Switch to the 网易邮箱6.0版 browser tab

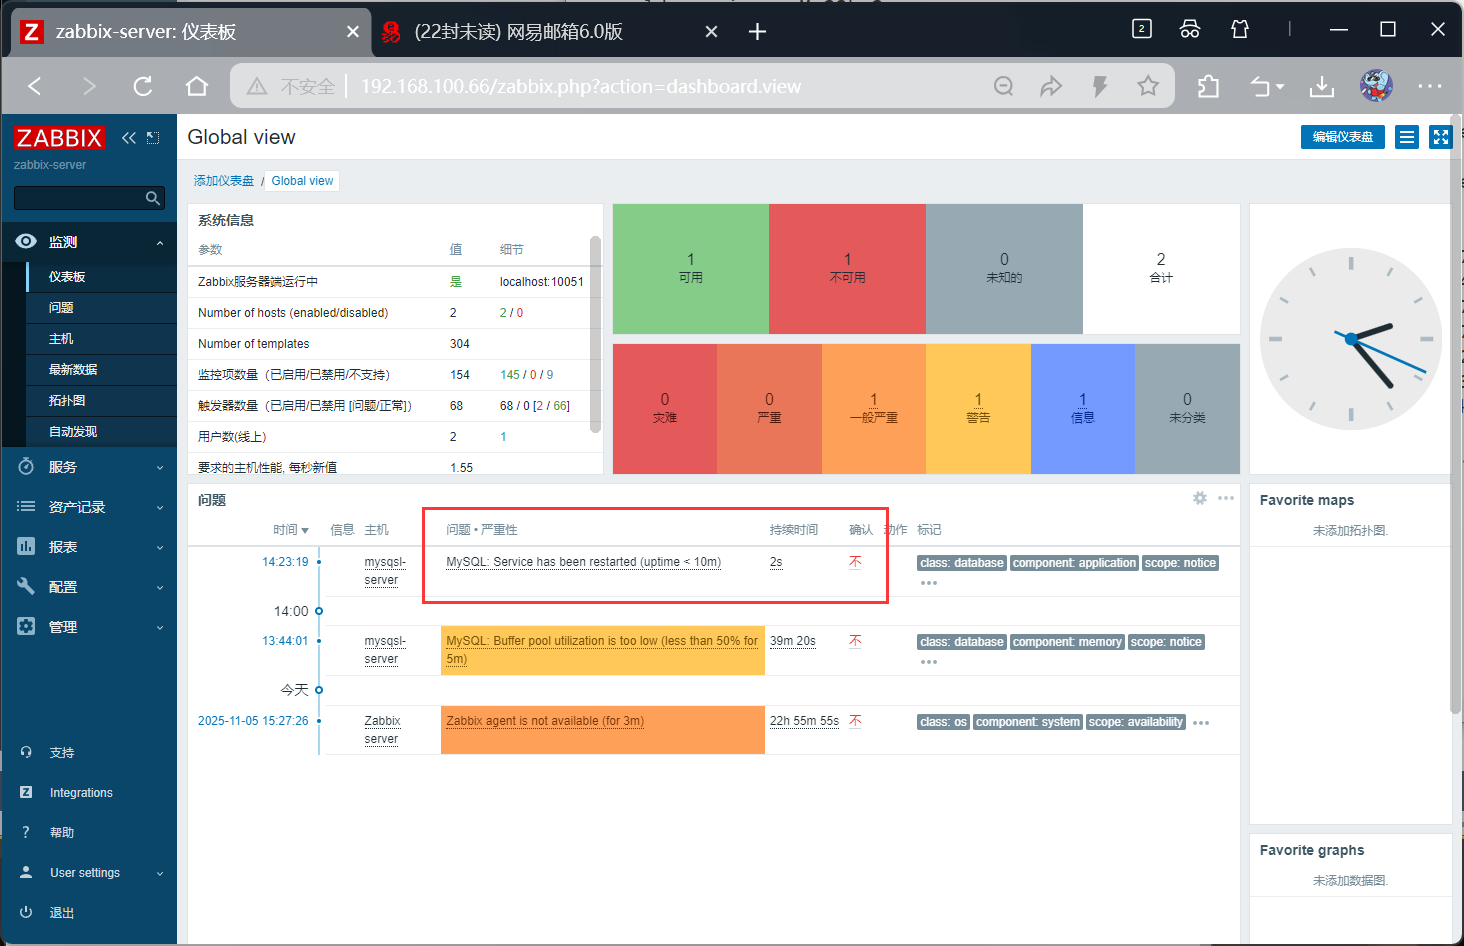(x=548, y=32)
